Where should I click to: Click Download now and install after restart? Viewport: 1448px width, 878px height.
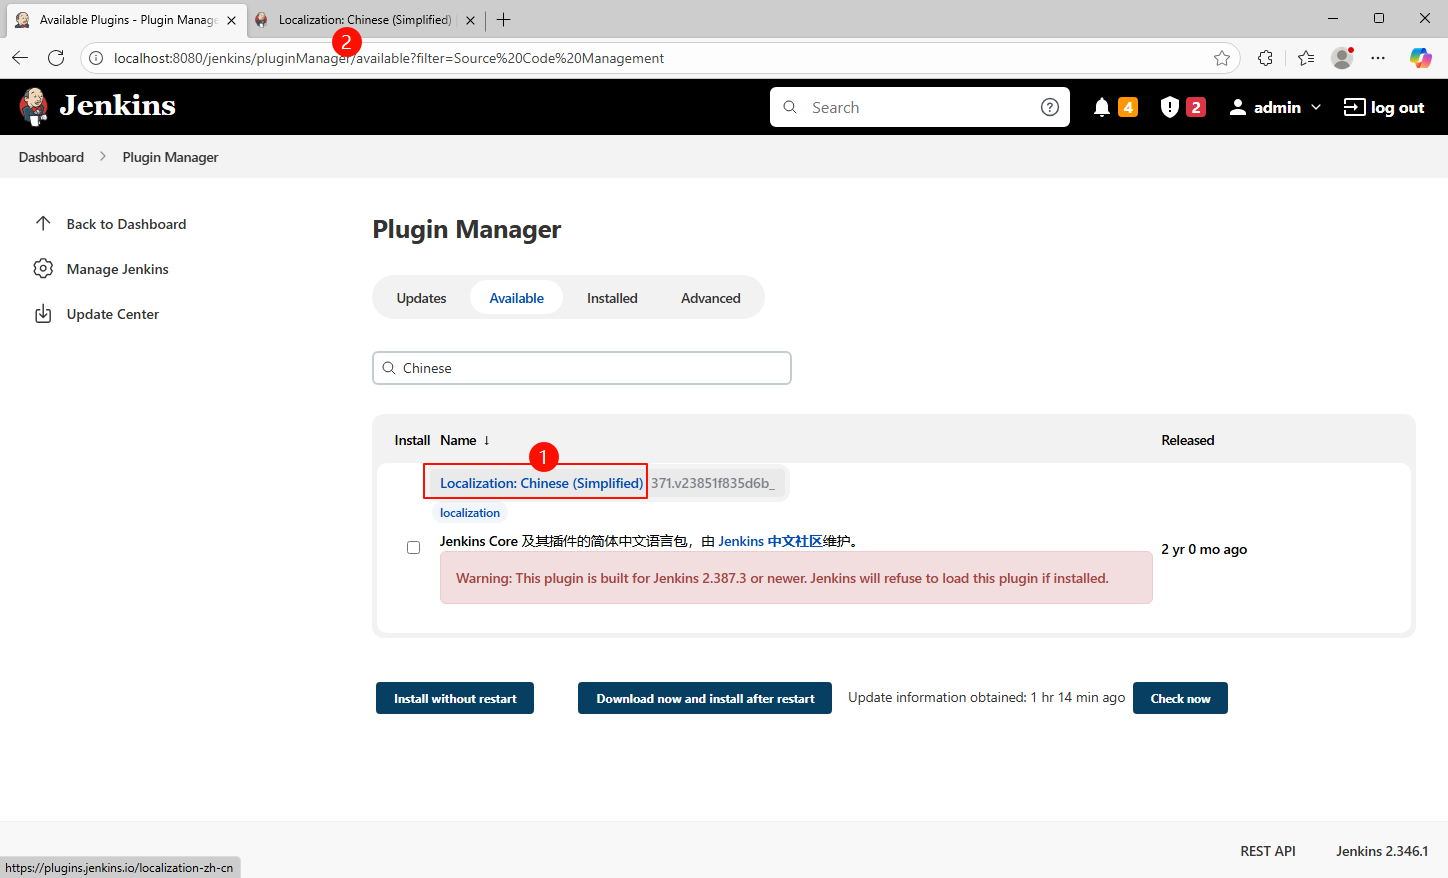point(705,698)
